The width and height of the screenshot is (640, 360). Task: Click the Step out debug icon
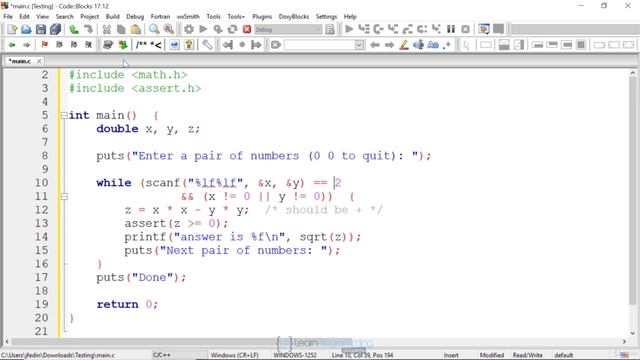pos(407,29)
